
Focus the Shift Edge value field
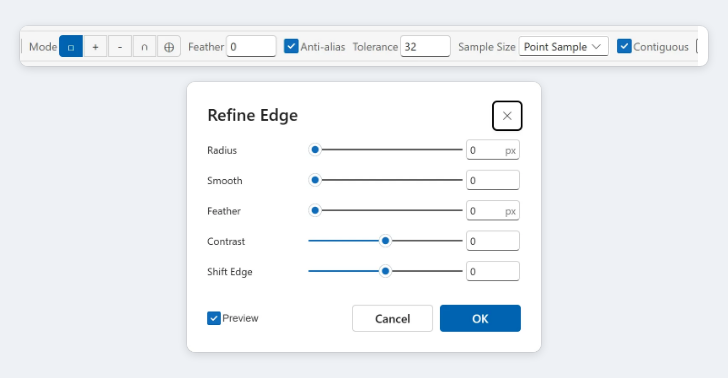[x=493, y=272]
